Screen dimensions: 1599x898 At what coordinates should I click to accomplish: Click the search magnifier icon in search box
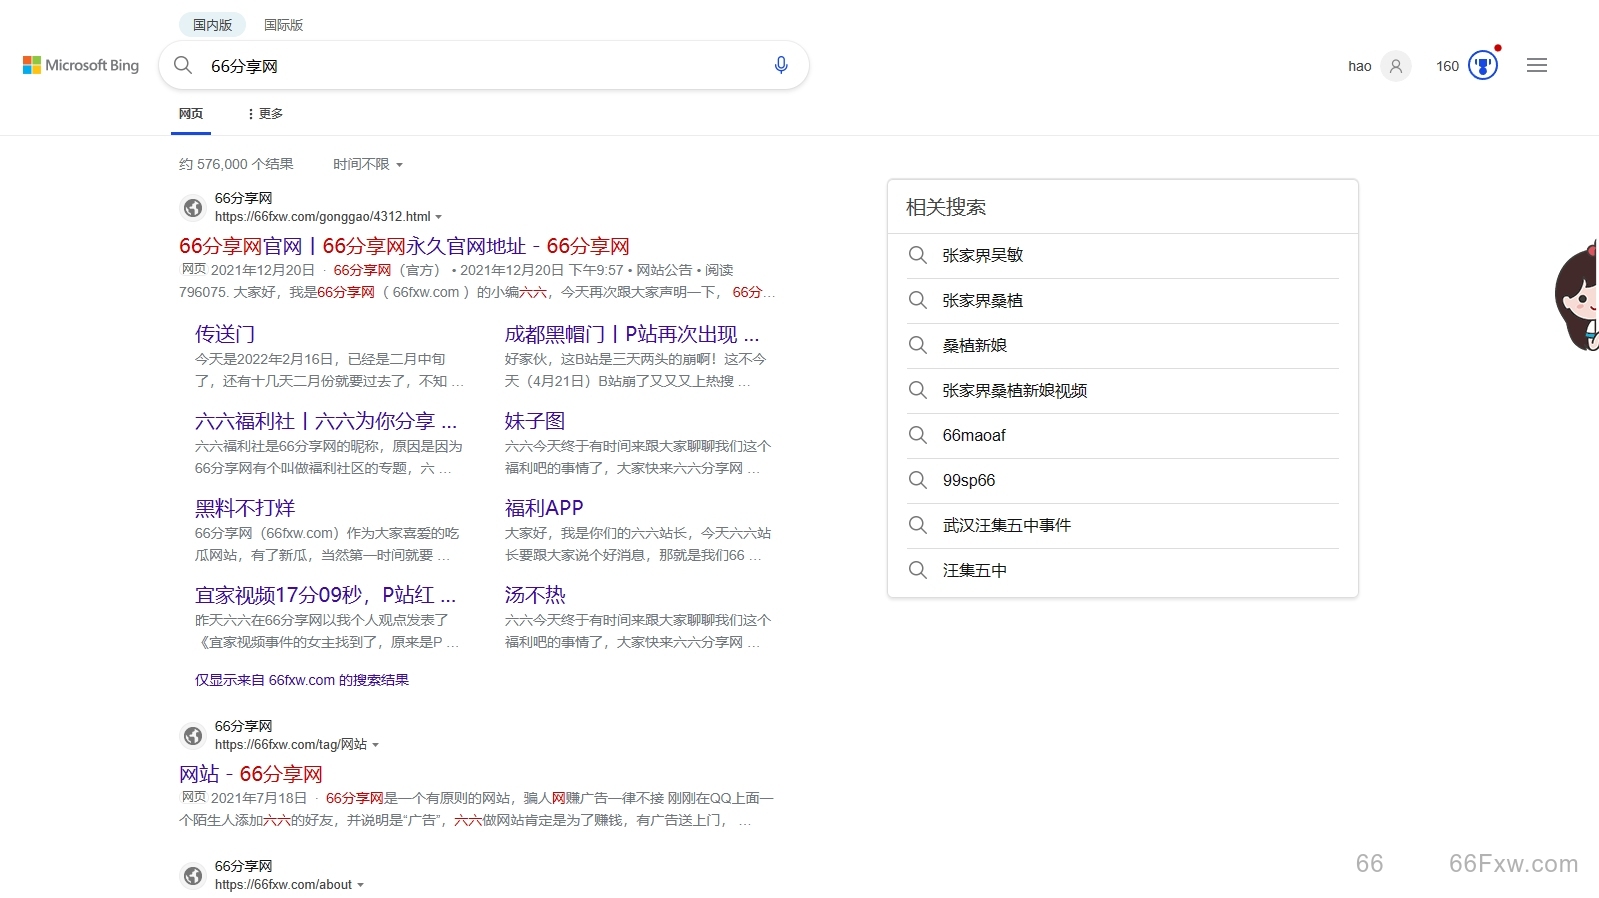click(183, 65)
